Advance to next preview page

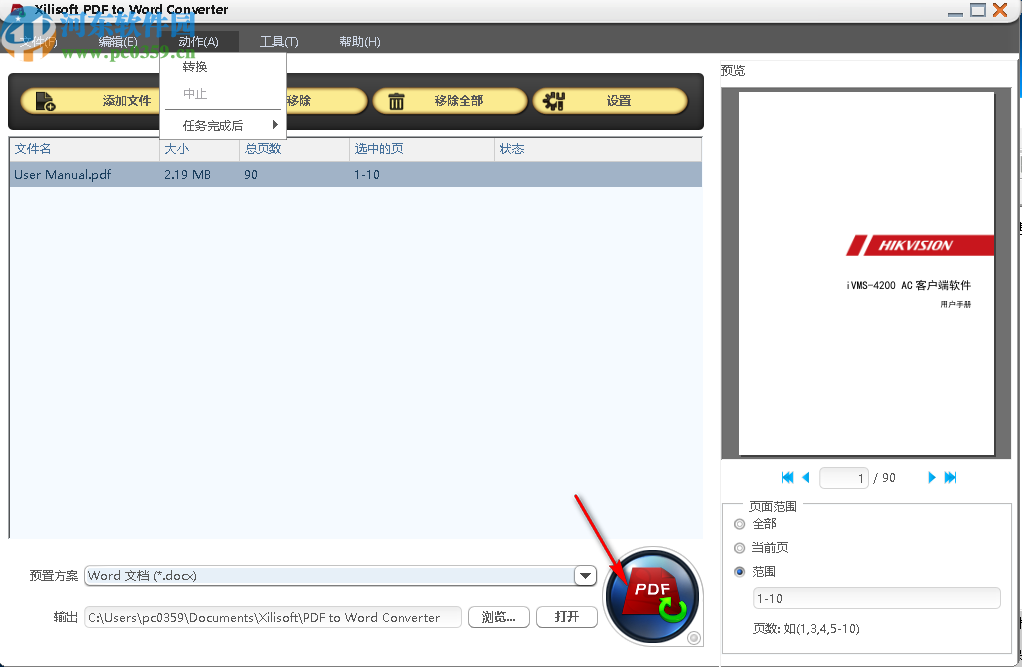click(931, 477)
